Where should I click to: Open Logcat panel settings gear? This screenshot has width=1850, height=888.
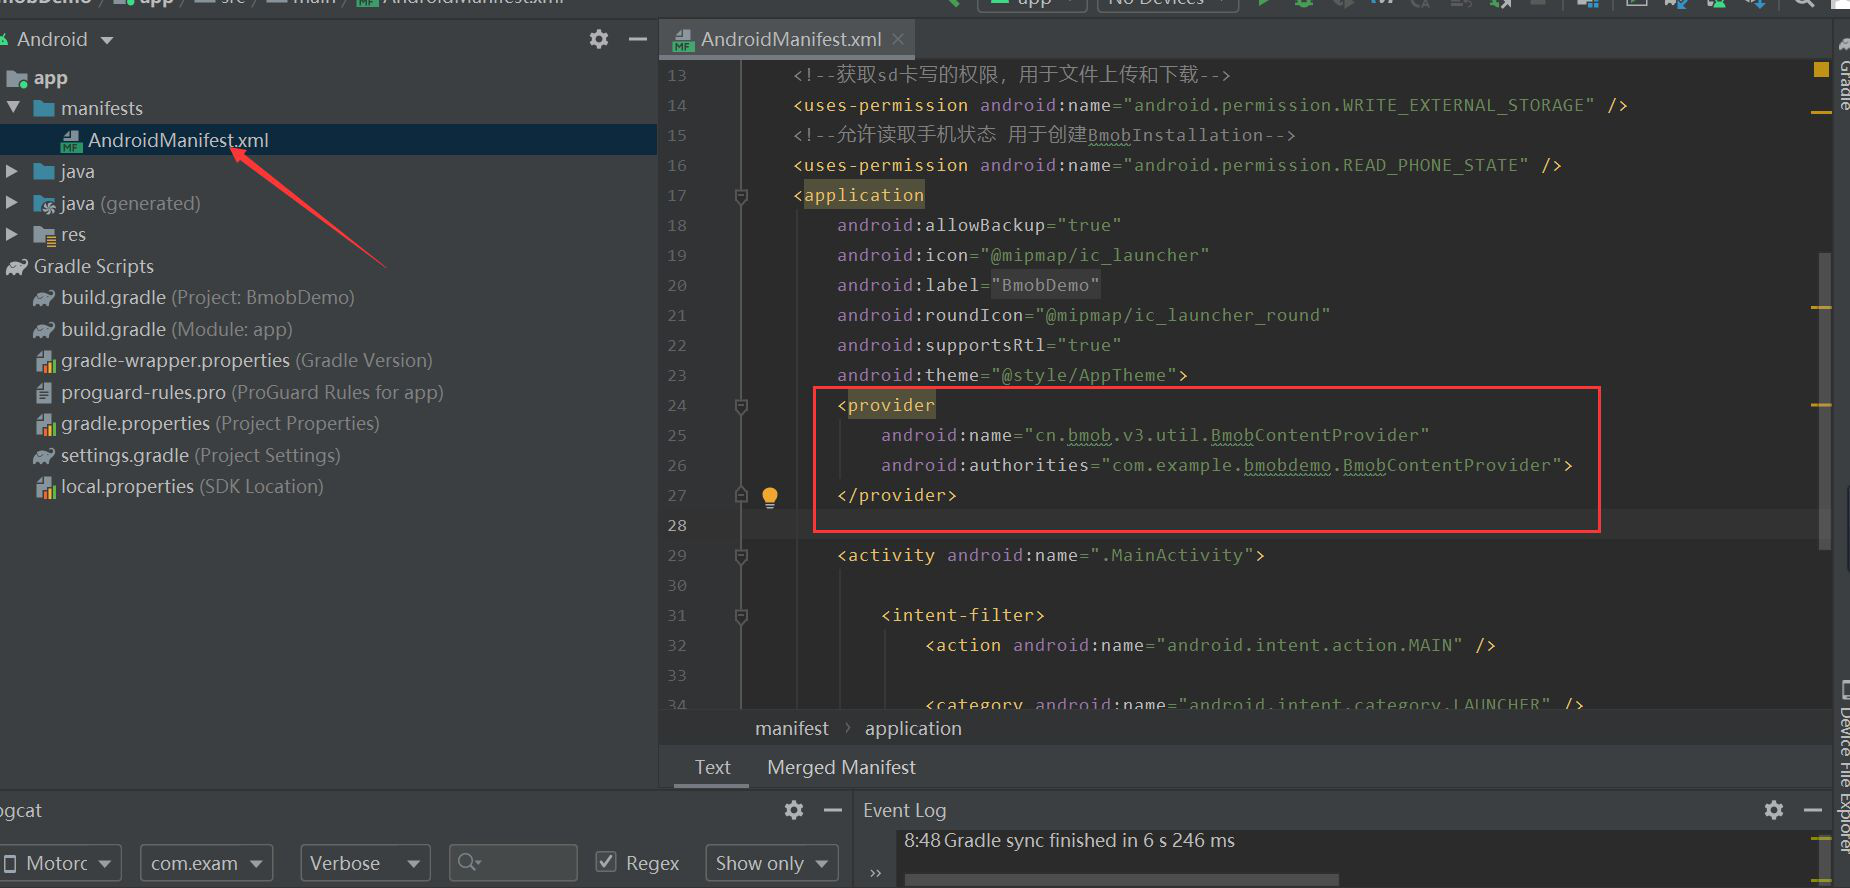794,810
